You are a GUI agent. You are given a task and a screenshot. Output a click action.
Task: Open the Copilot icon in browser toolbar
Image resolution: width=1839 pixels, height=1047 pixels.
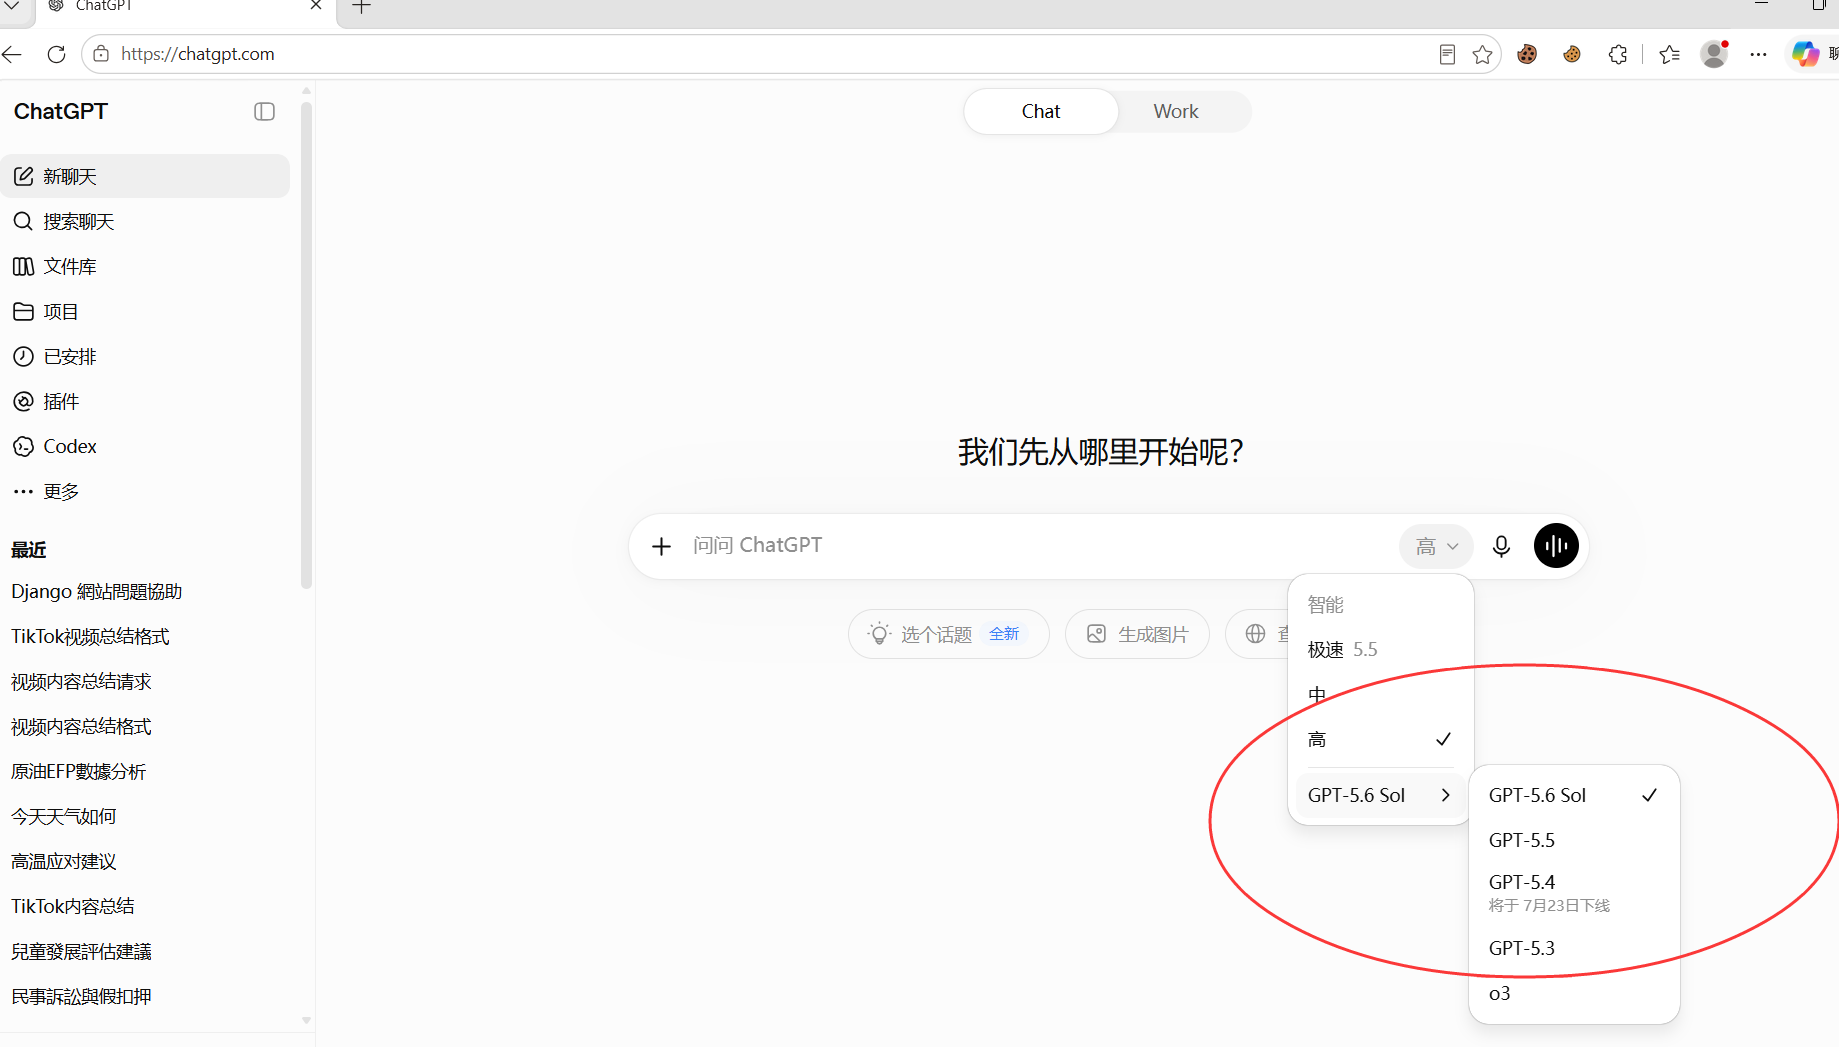pos(1805,54)
